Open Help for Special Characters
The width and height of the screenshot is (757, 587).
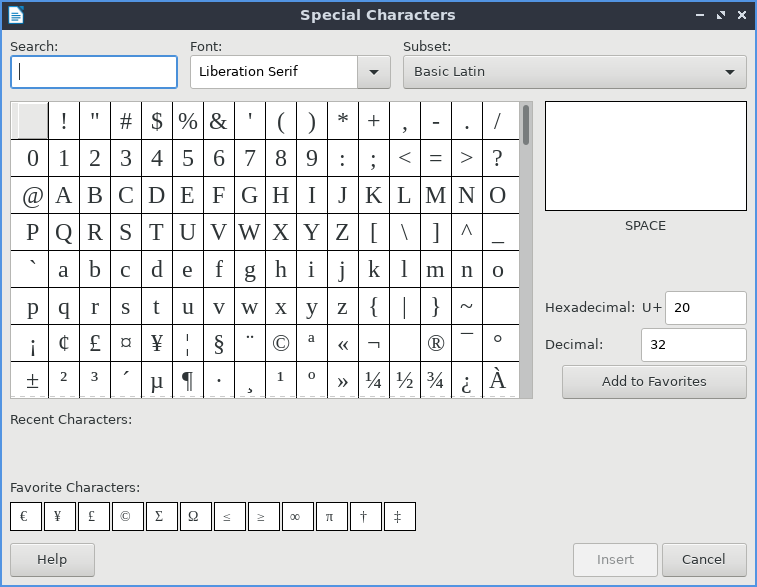[52, 560]
